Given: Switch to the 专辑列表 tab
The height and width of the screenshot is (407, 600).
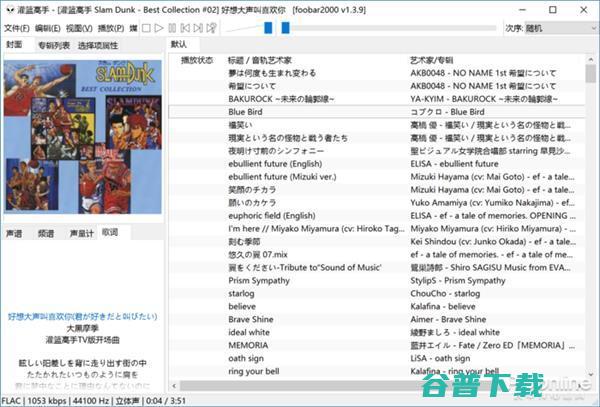Looking at the screenshot, I should 54,46.
